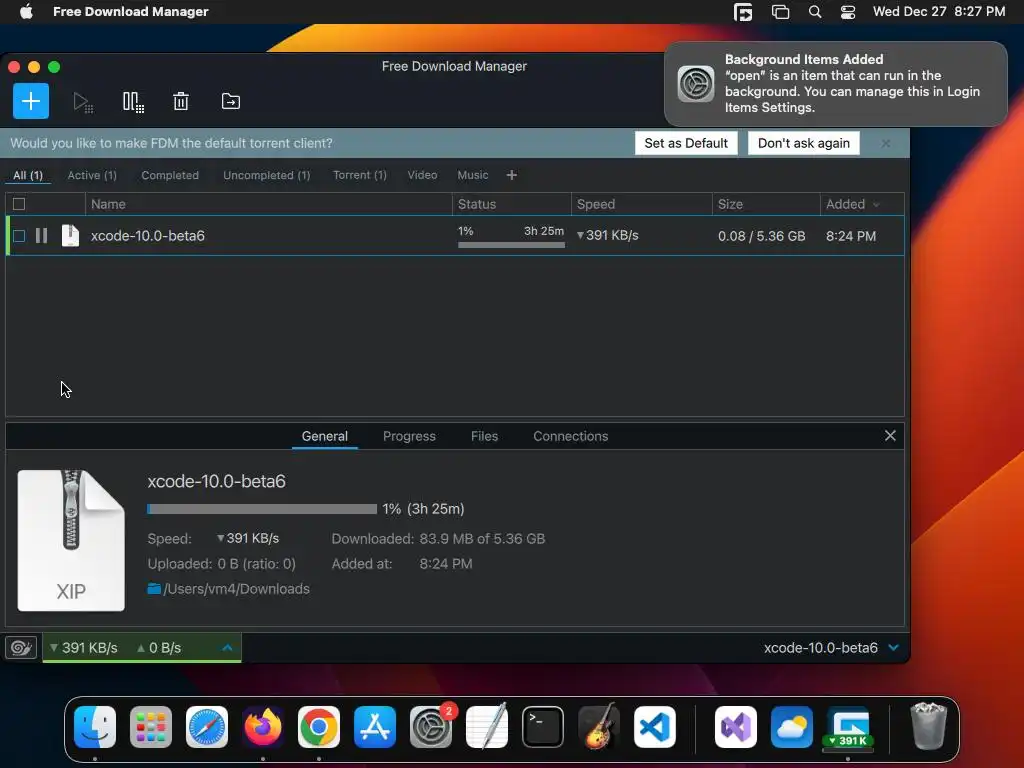Open Terminal from the dock
1024x768 pixels.
(543, 727)
